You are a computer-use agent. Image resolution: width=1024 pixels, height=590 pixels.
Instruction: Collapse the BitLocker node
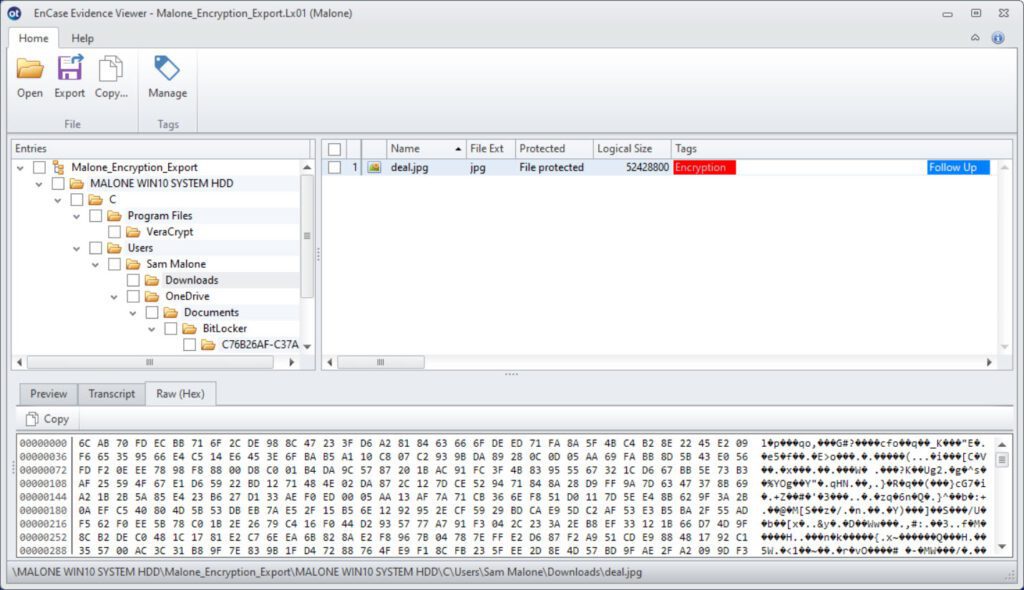click(152, 329)
